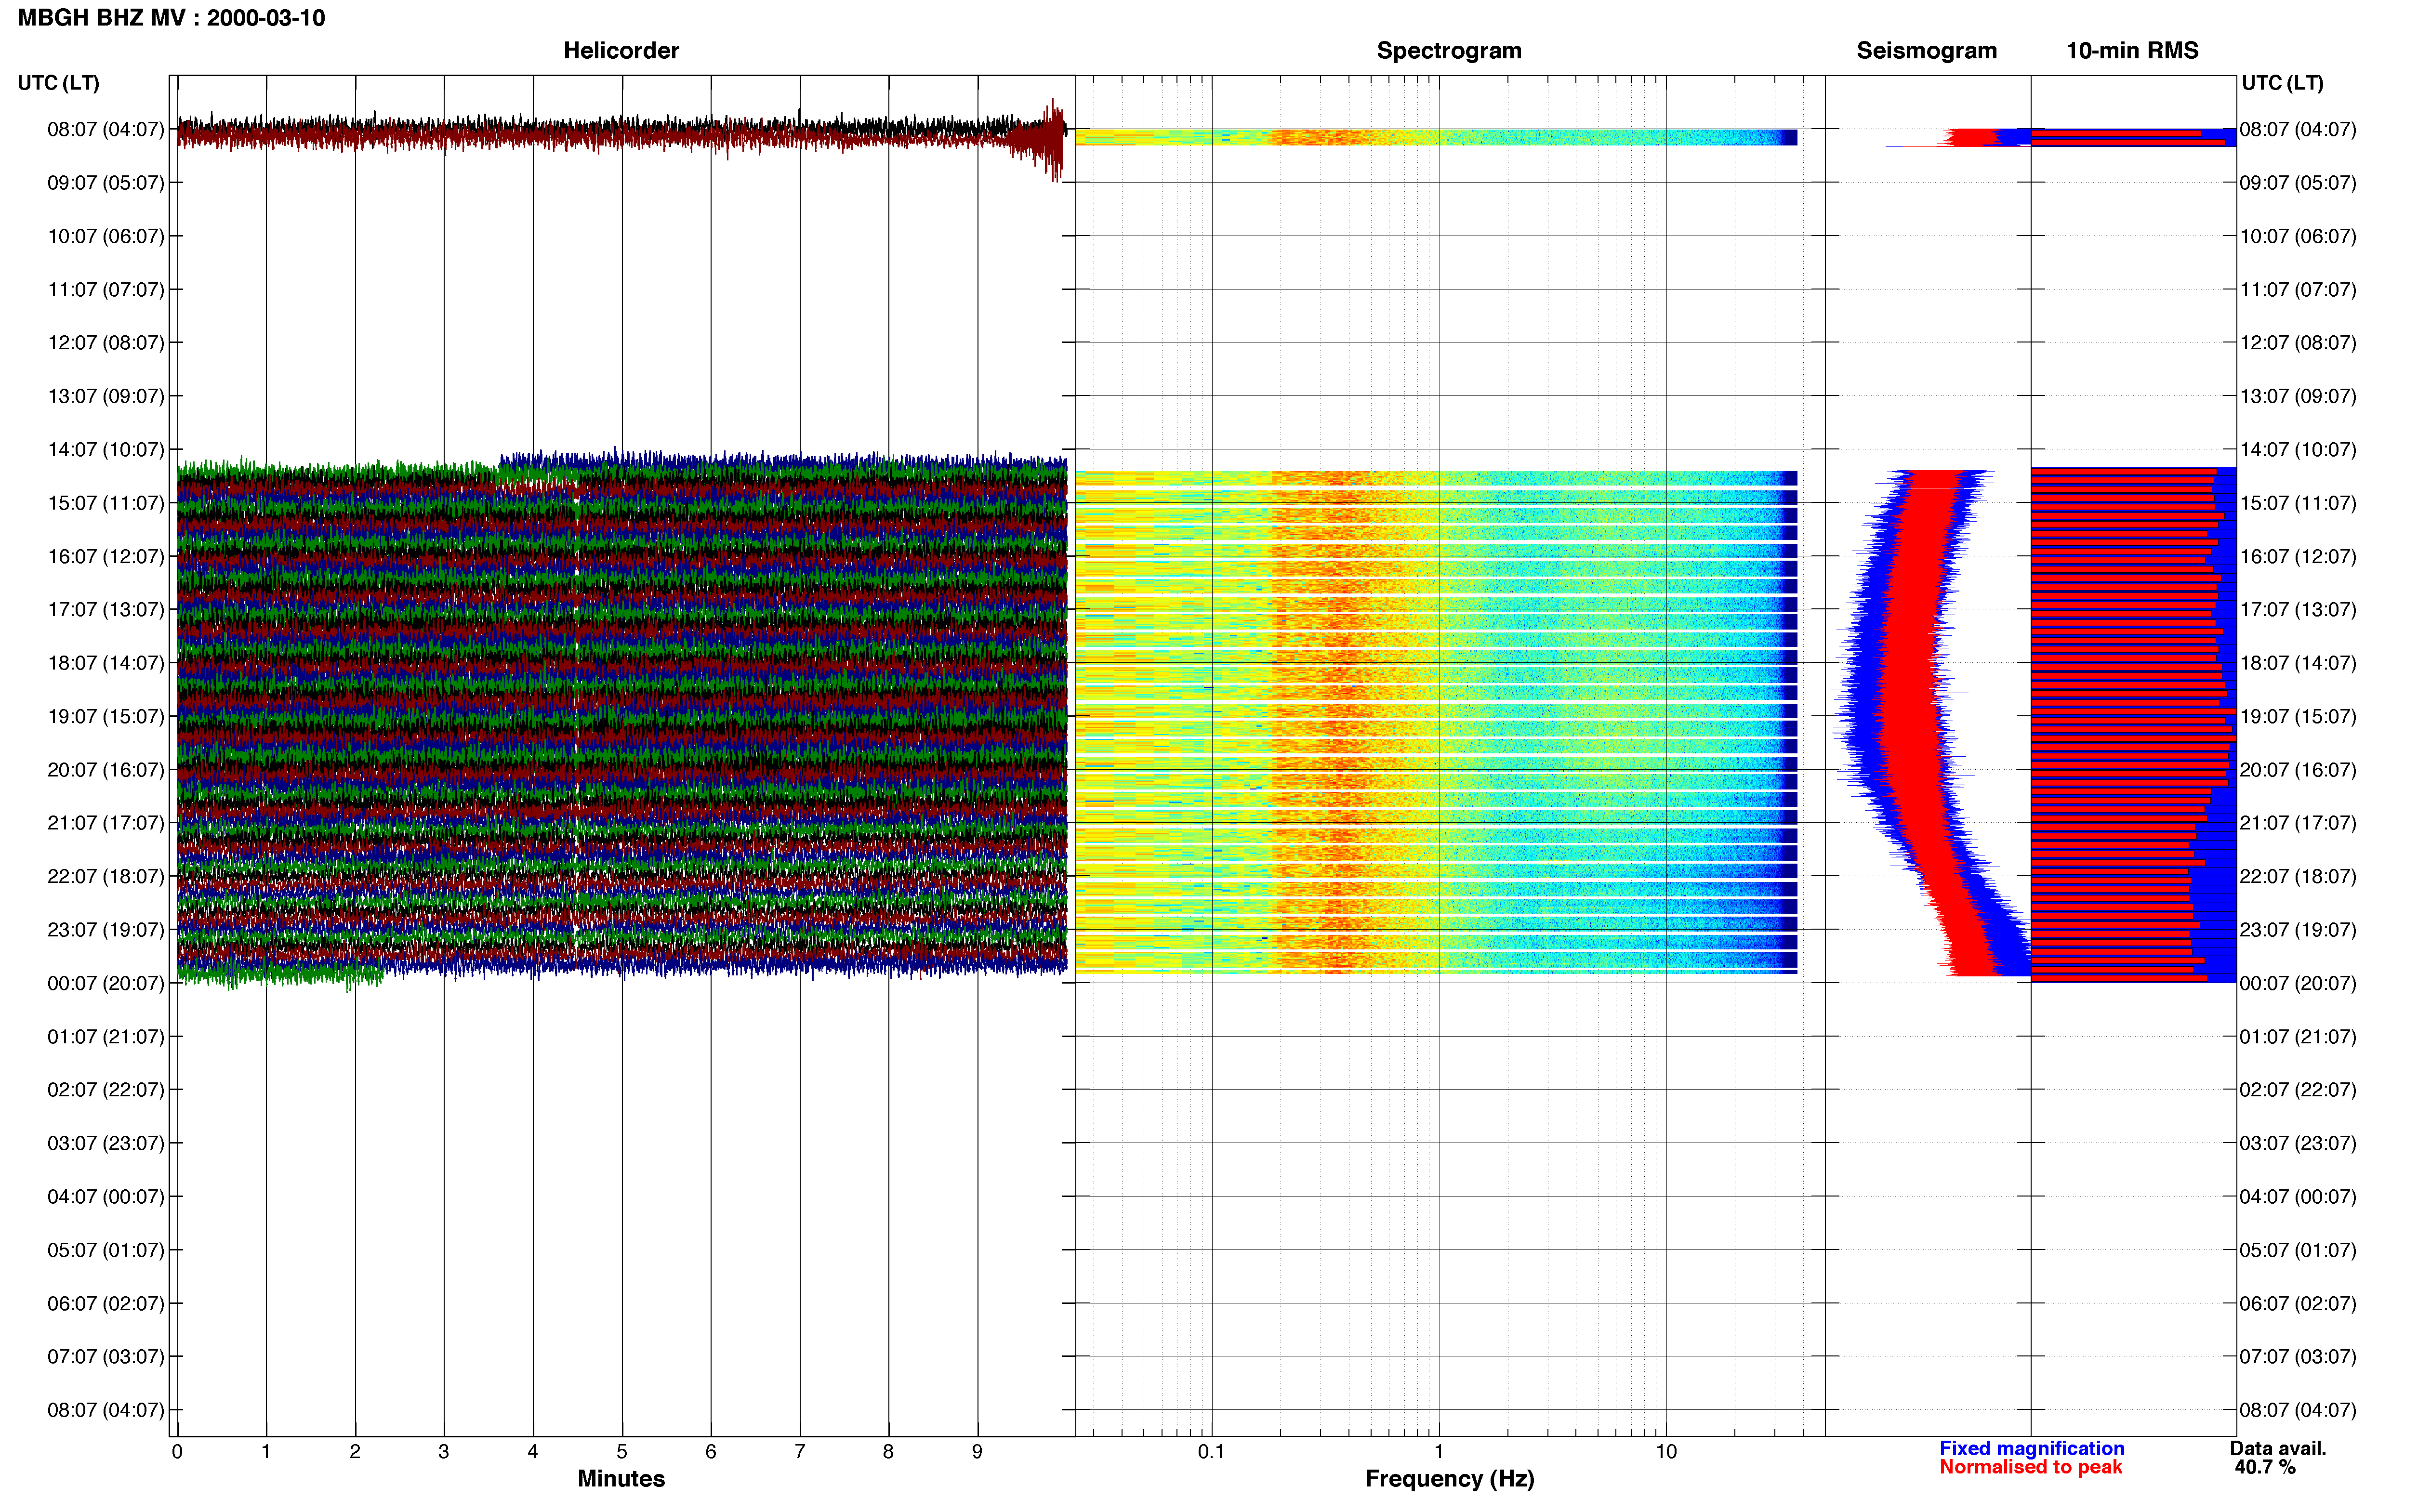The height and width of the screenshot is (1512, 2418).
Task: Click the plot title 'MBGH BHZ MV : 2000-03-10'
Action: pos(171,18)
